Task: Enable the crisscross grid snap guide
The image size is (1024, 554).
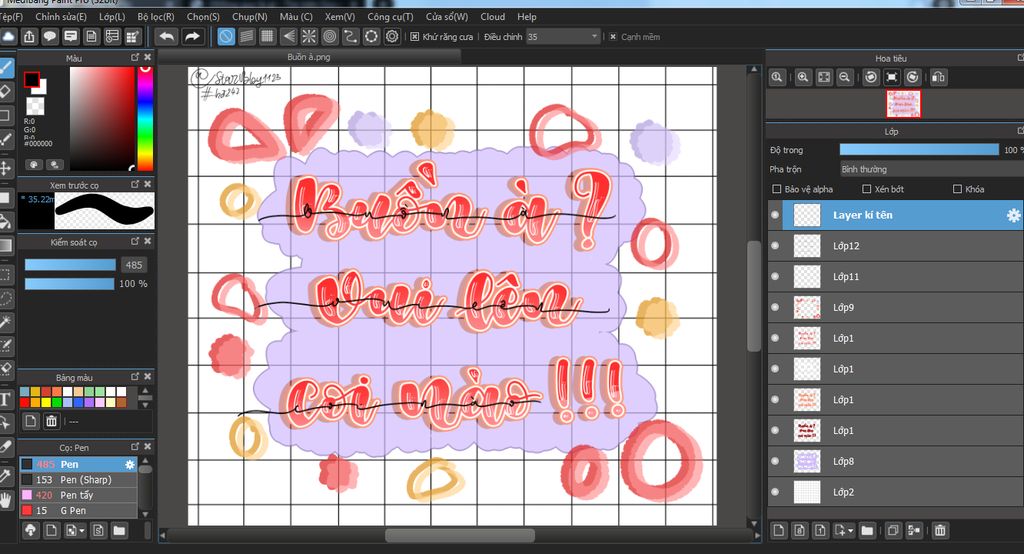Action: pyautogui.click(x=268, y=37)
